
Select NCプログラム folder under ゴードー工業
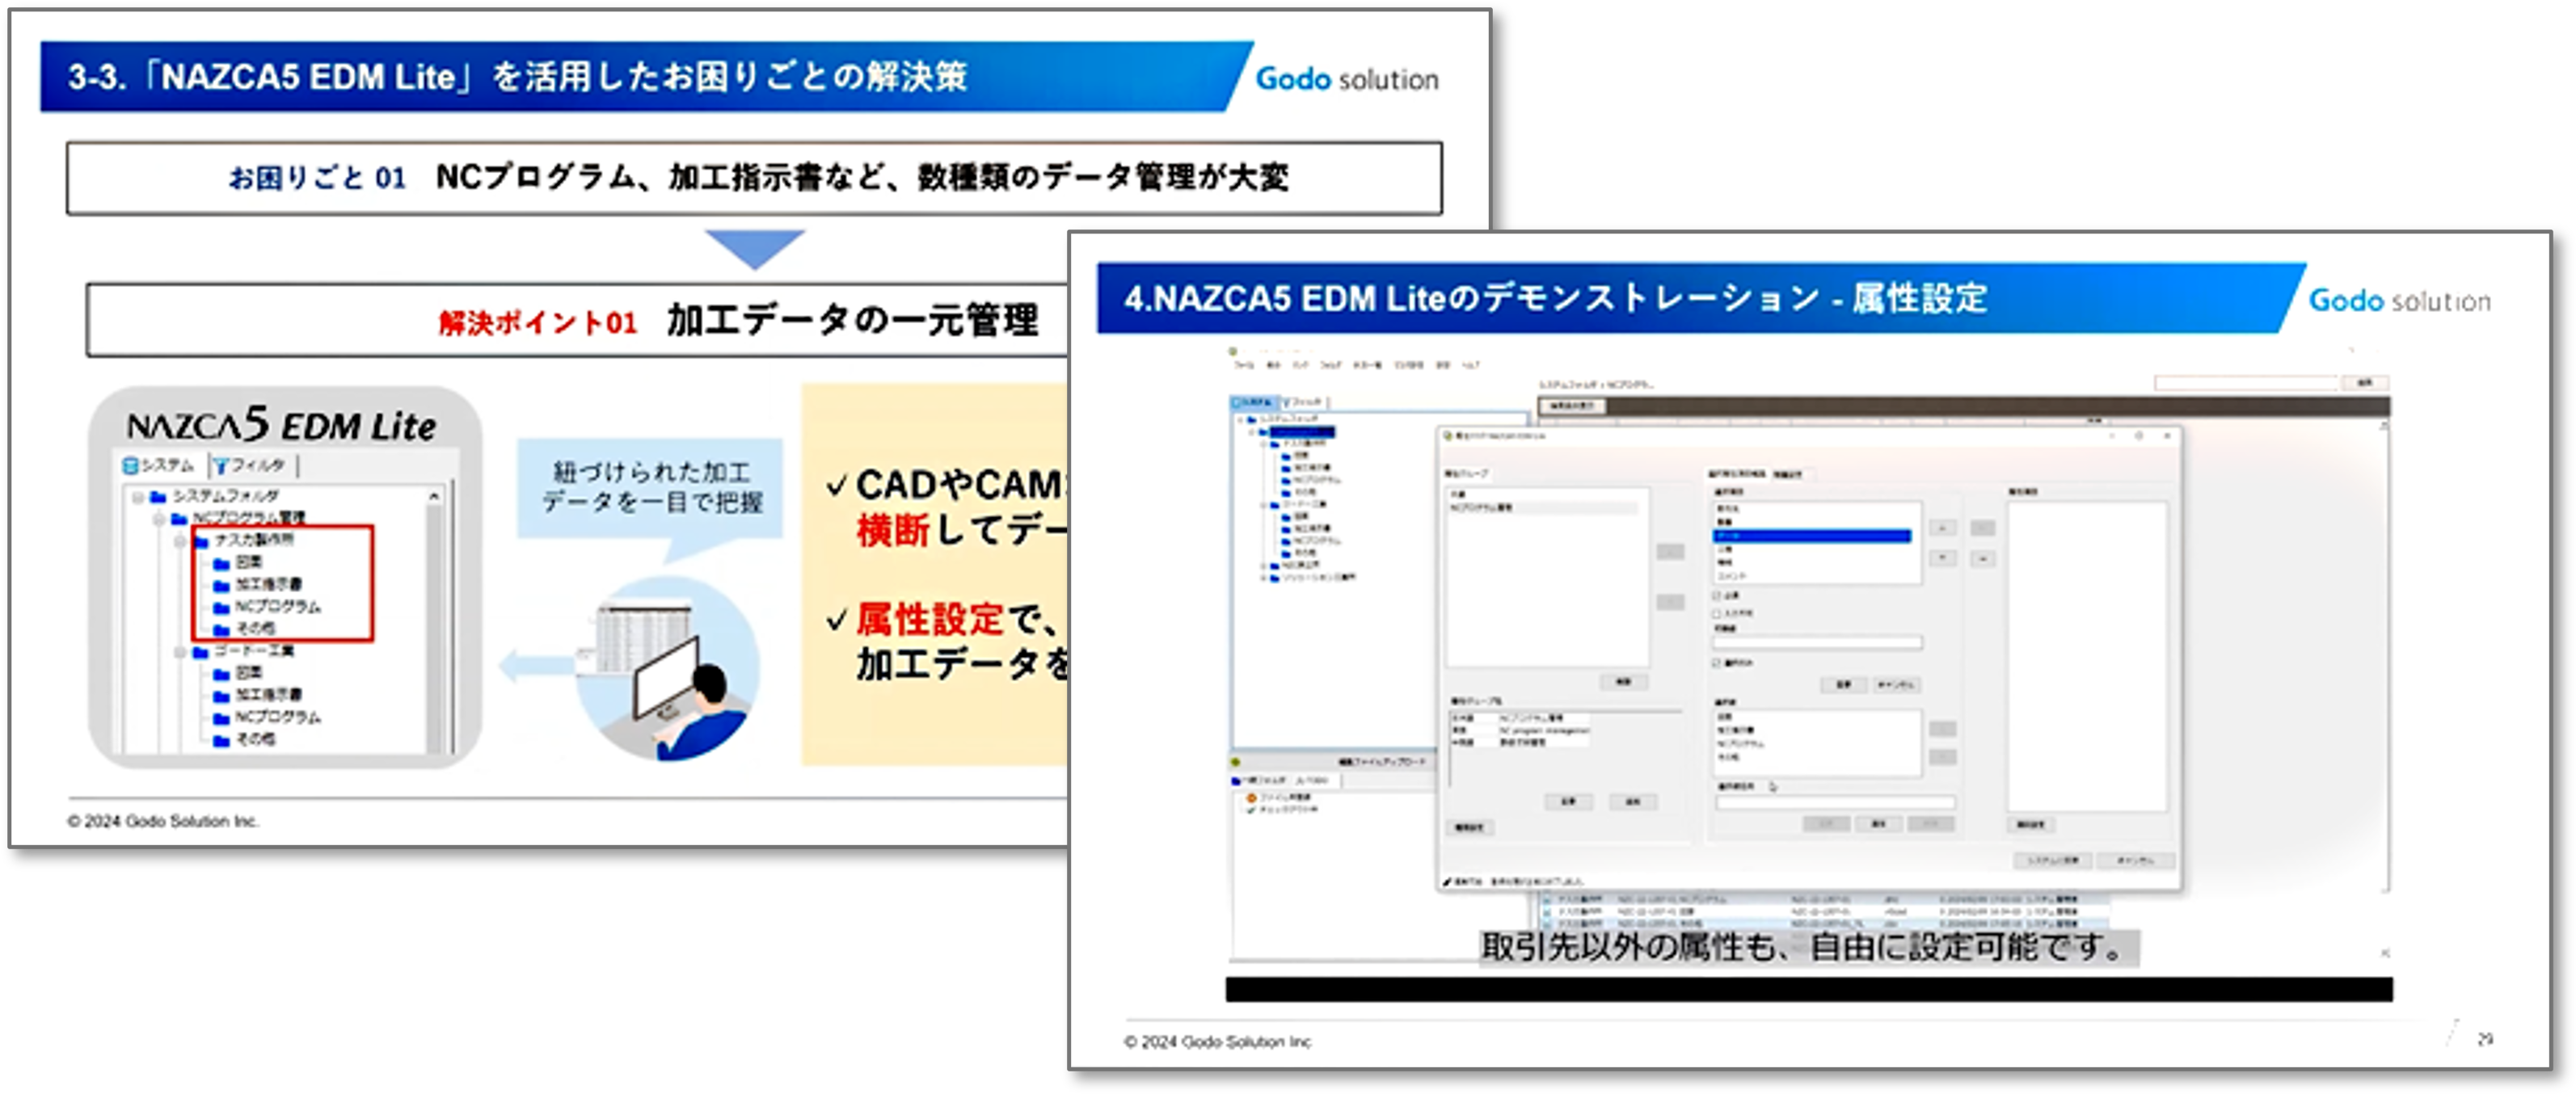click(x=267, y=718)
